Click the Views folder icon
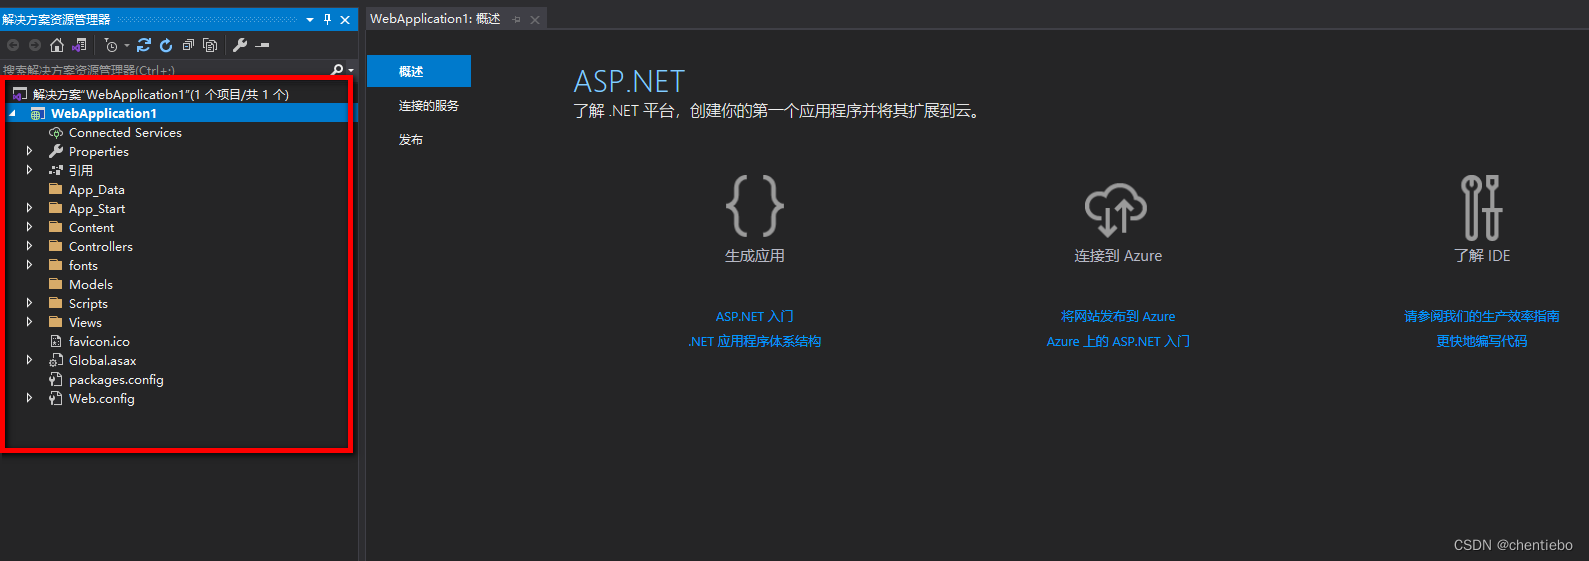The image size is (1589, 561). 56,322
